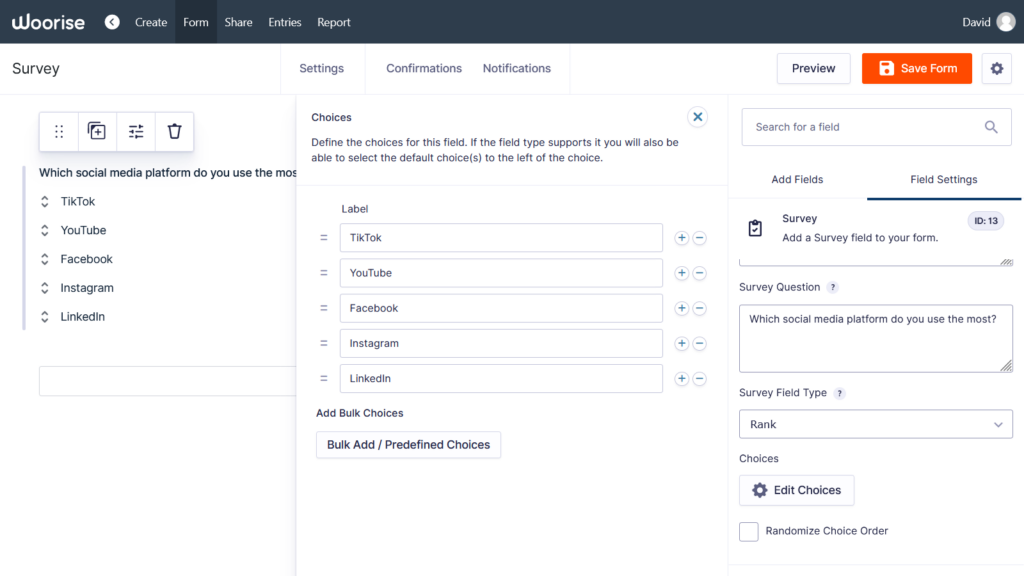Click Bulk Add / Predefined Choices
This screenshot has height=576, width=1024.
coord(408,445)
